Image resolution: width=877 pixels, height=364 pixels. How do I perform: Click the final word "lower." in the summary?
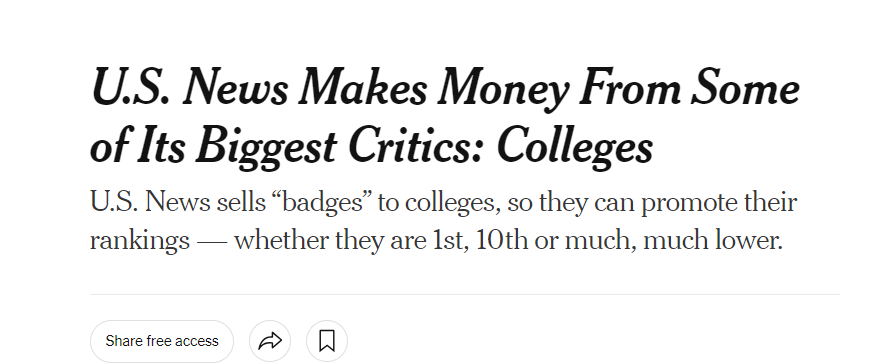click(x=748, y=241)
